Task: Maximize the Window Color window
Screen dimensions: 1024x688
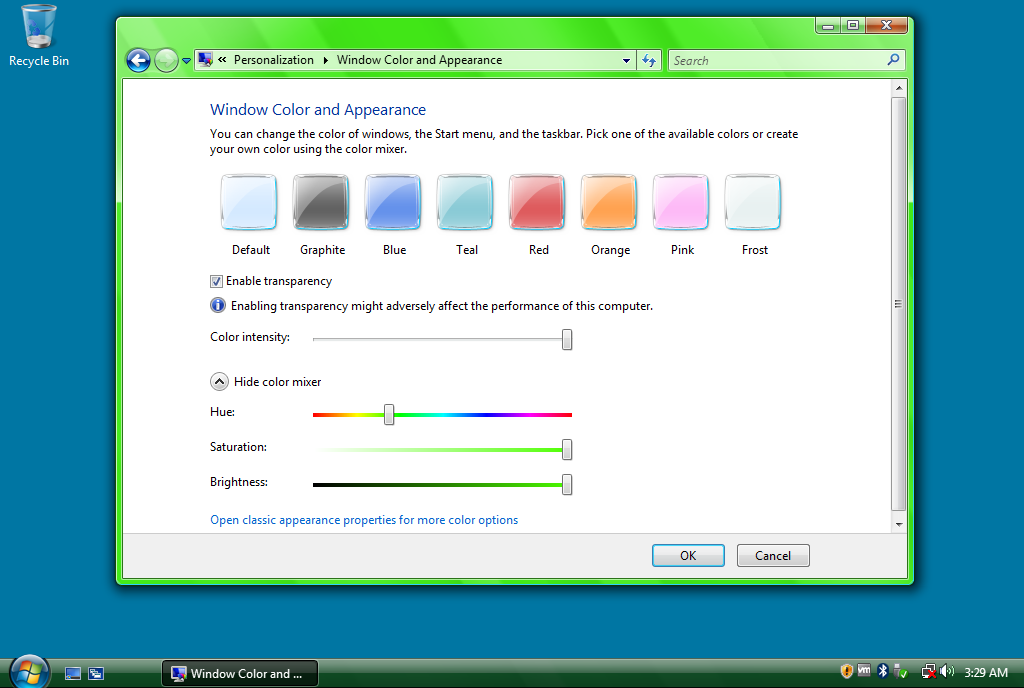Action: [853, 25]
